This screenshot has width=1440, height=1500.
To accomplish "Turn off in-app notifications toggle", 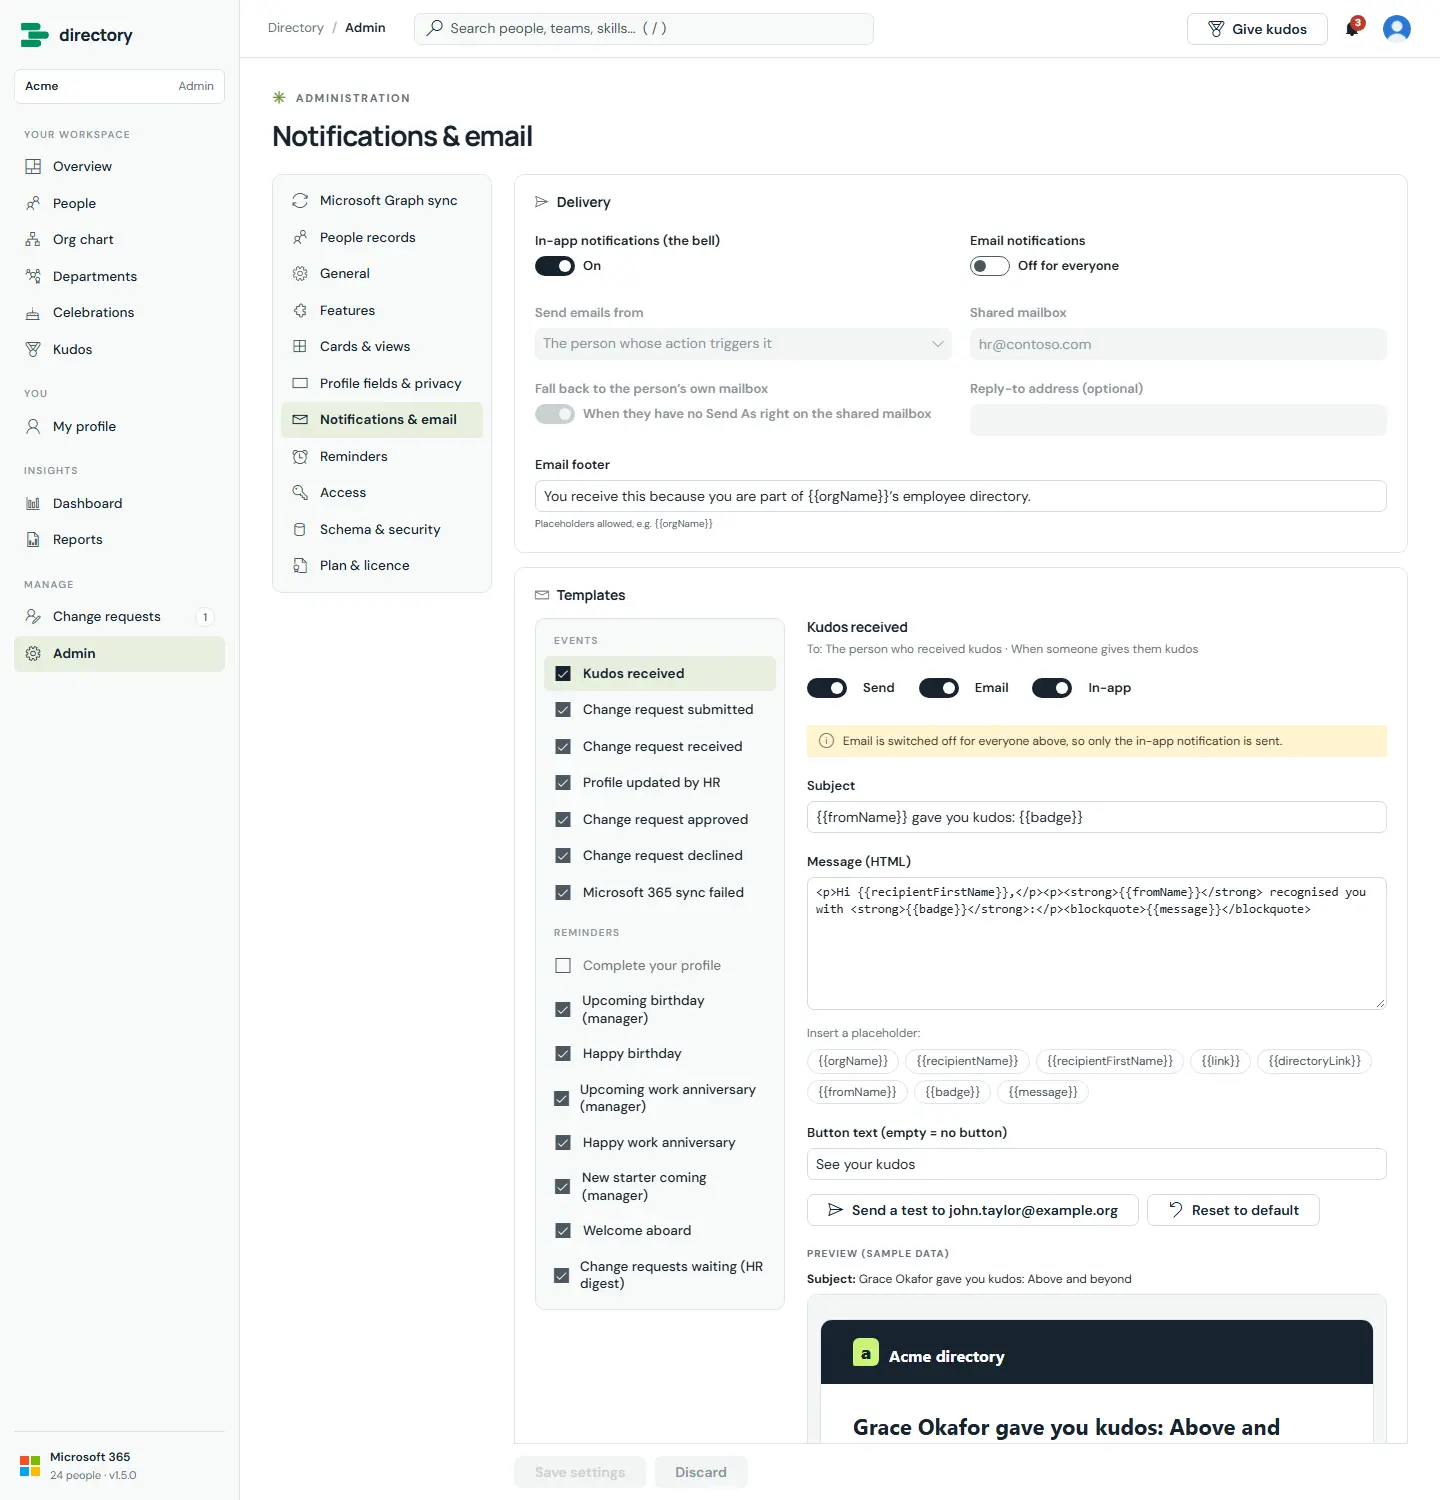I will pyautogui.click(x=555, y=266).
